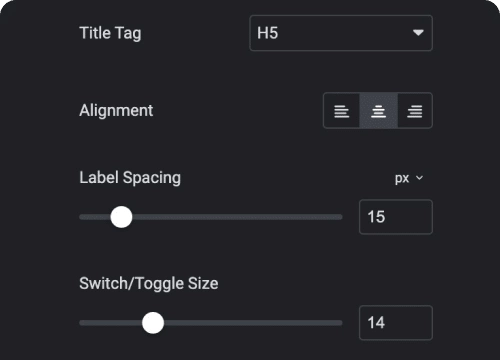The height and width of the screenshot is (360, 500).
Task: Click the small chevron beside px
Action: click(420, 178)
